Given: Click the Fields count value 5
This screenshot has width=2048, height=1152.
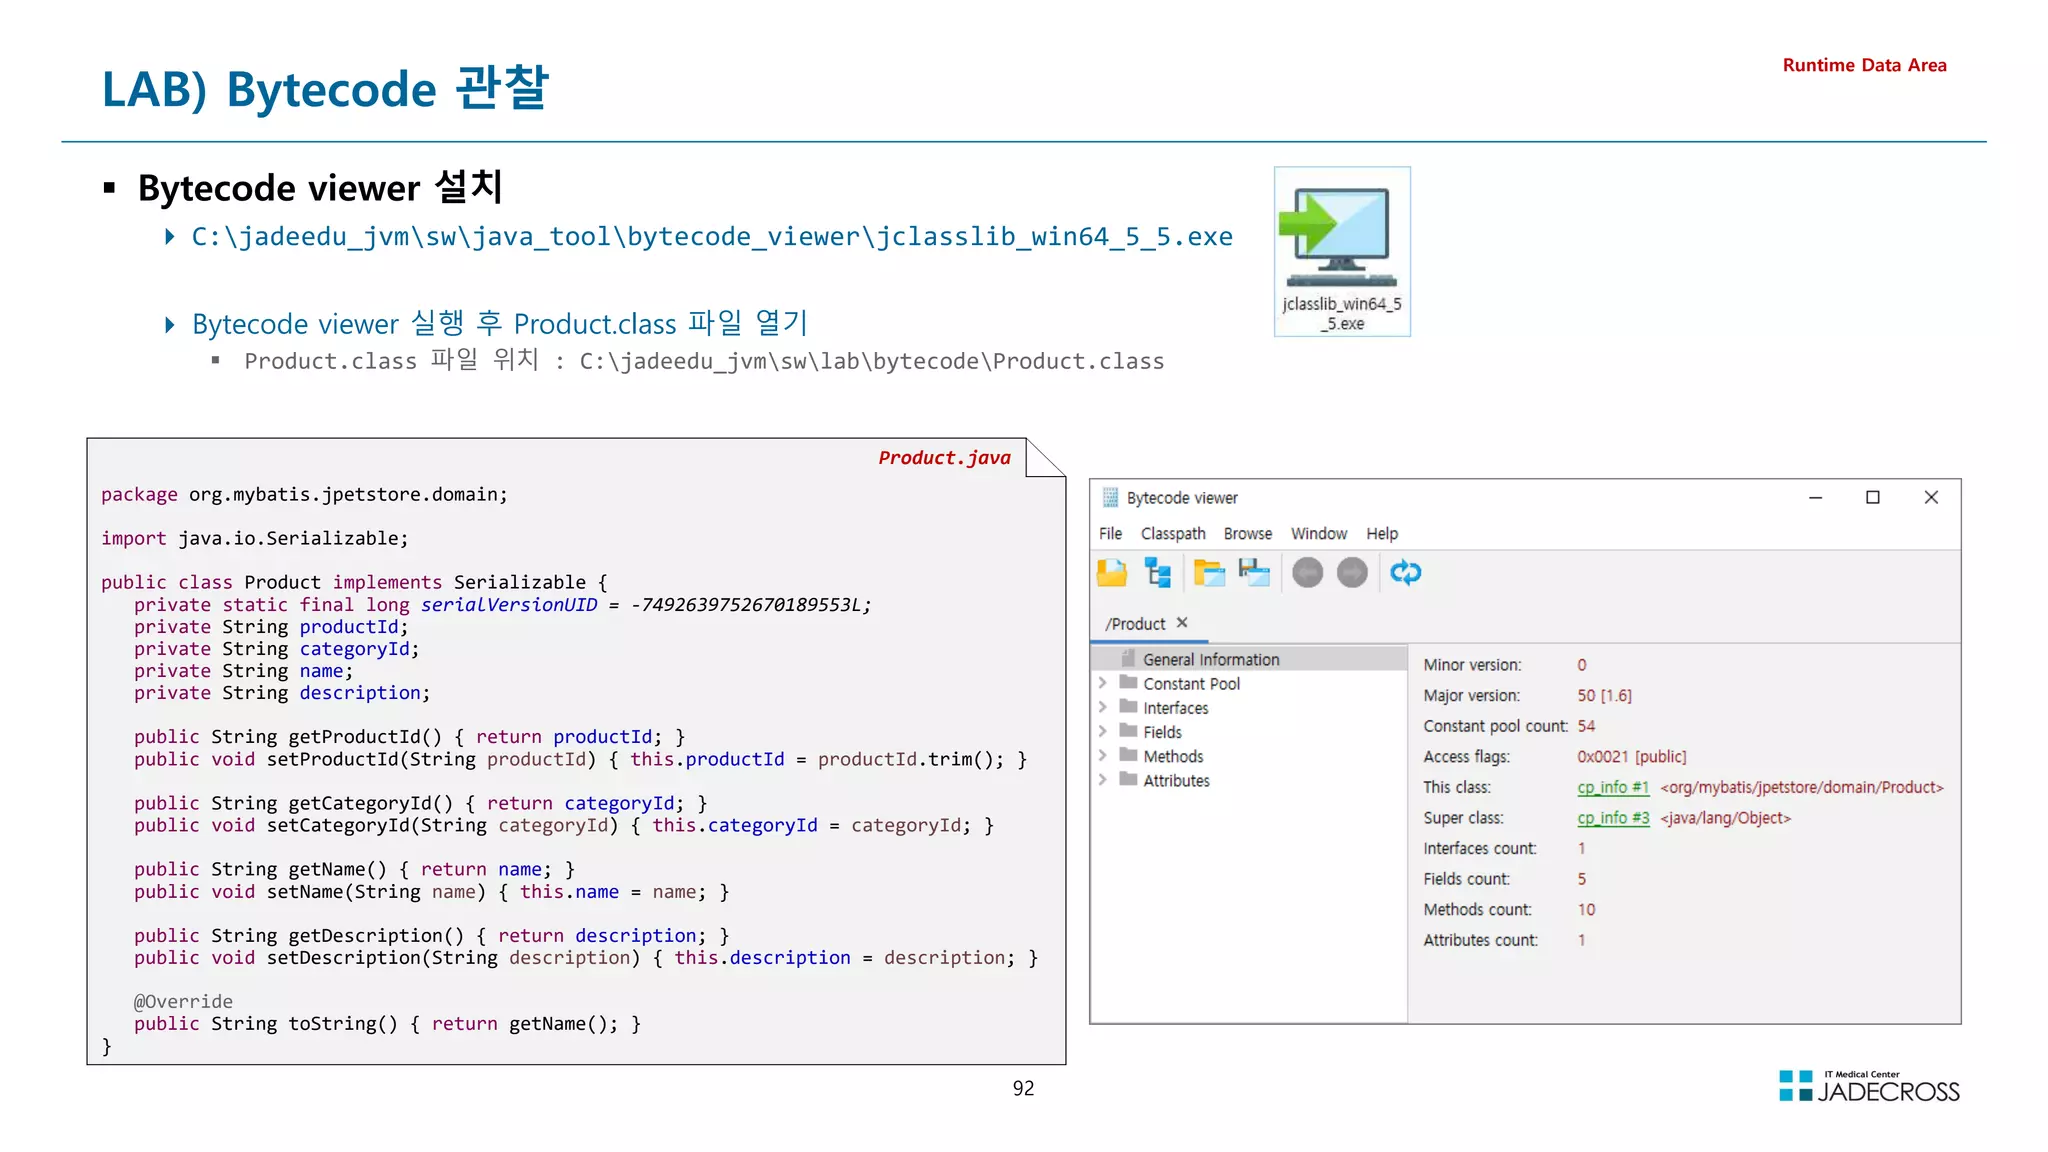Looking at the screenshot, I should click(1582, 879).
